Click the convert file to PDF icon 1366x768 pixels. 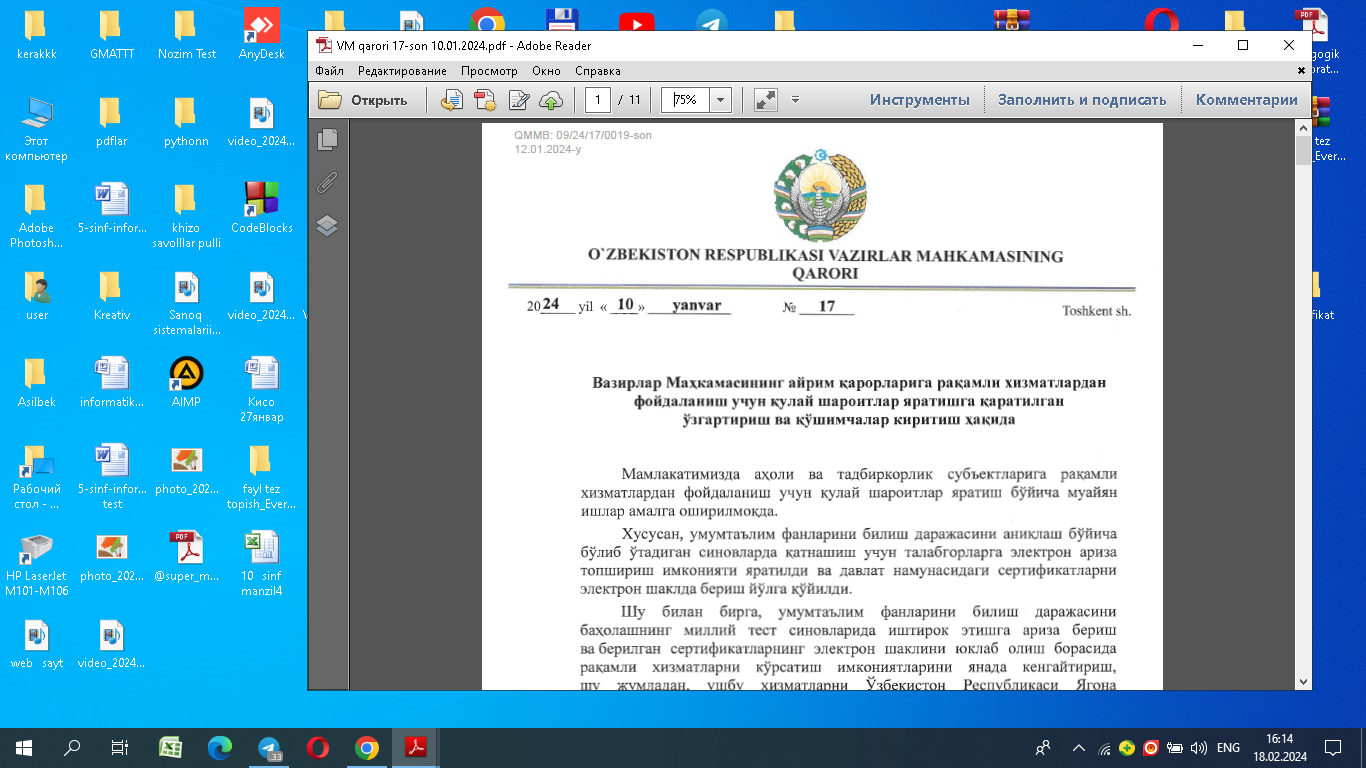(452, 100)
